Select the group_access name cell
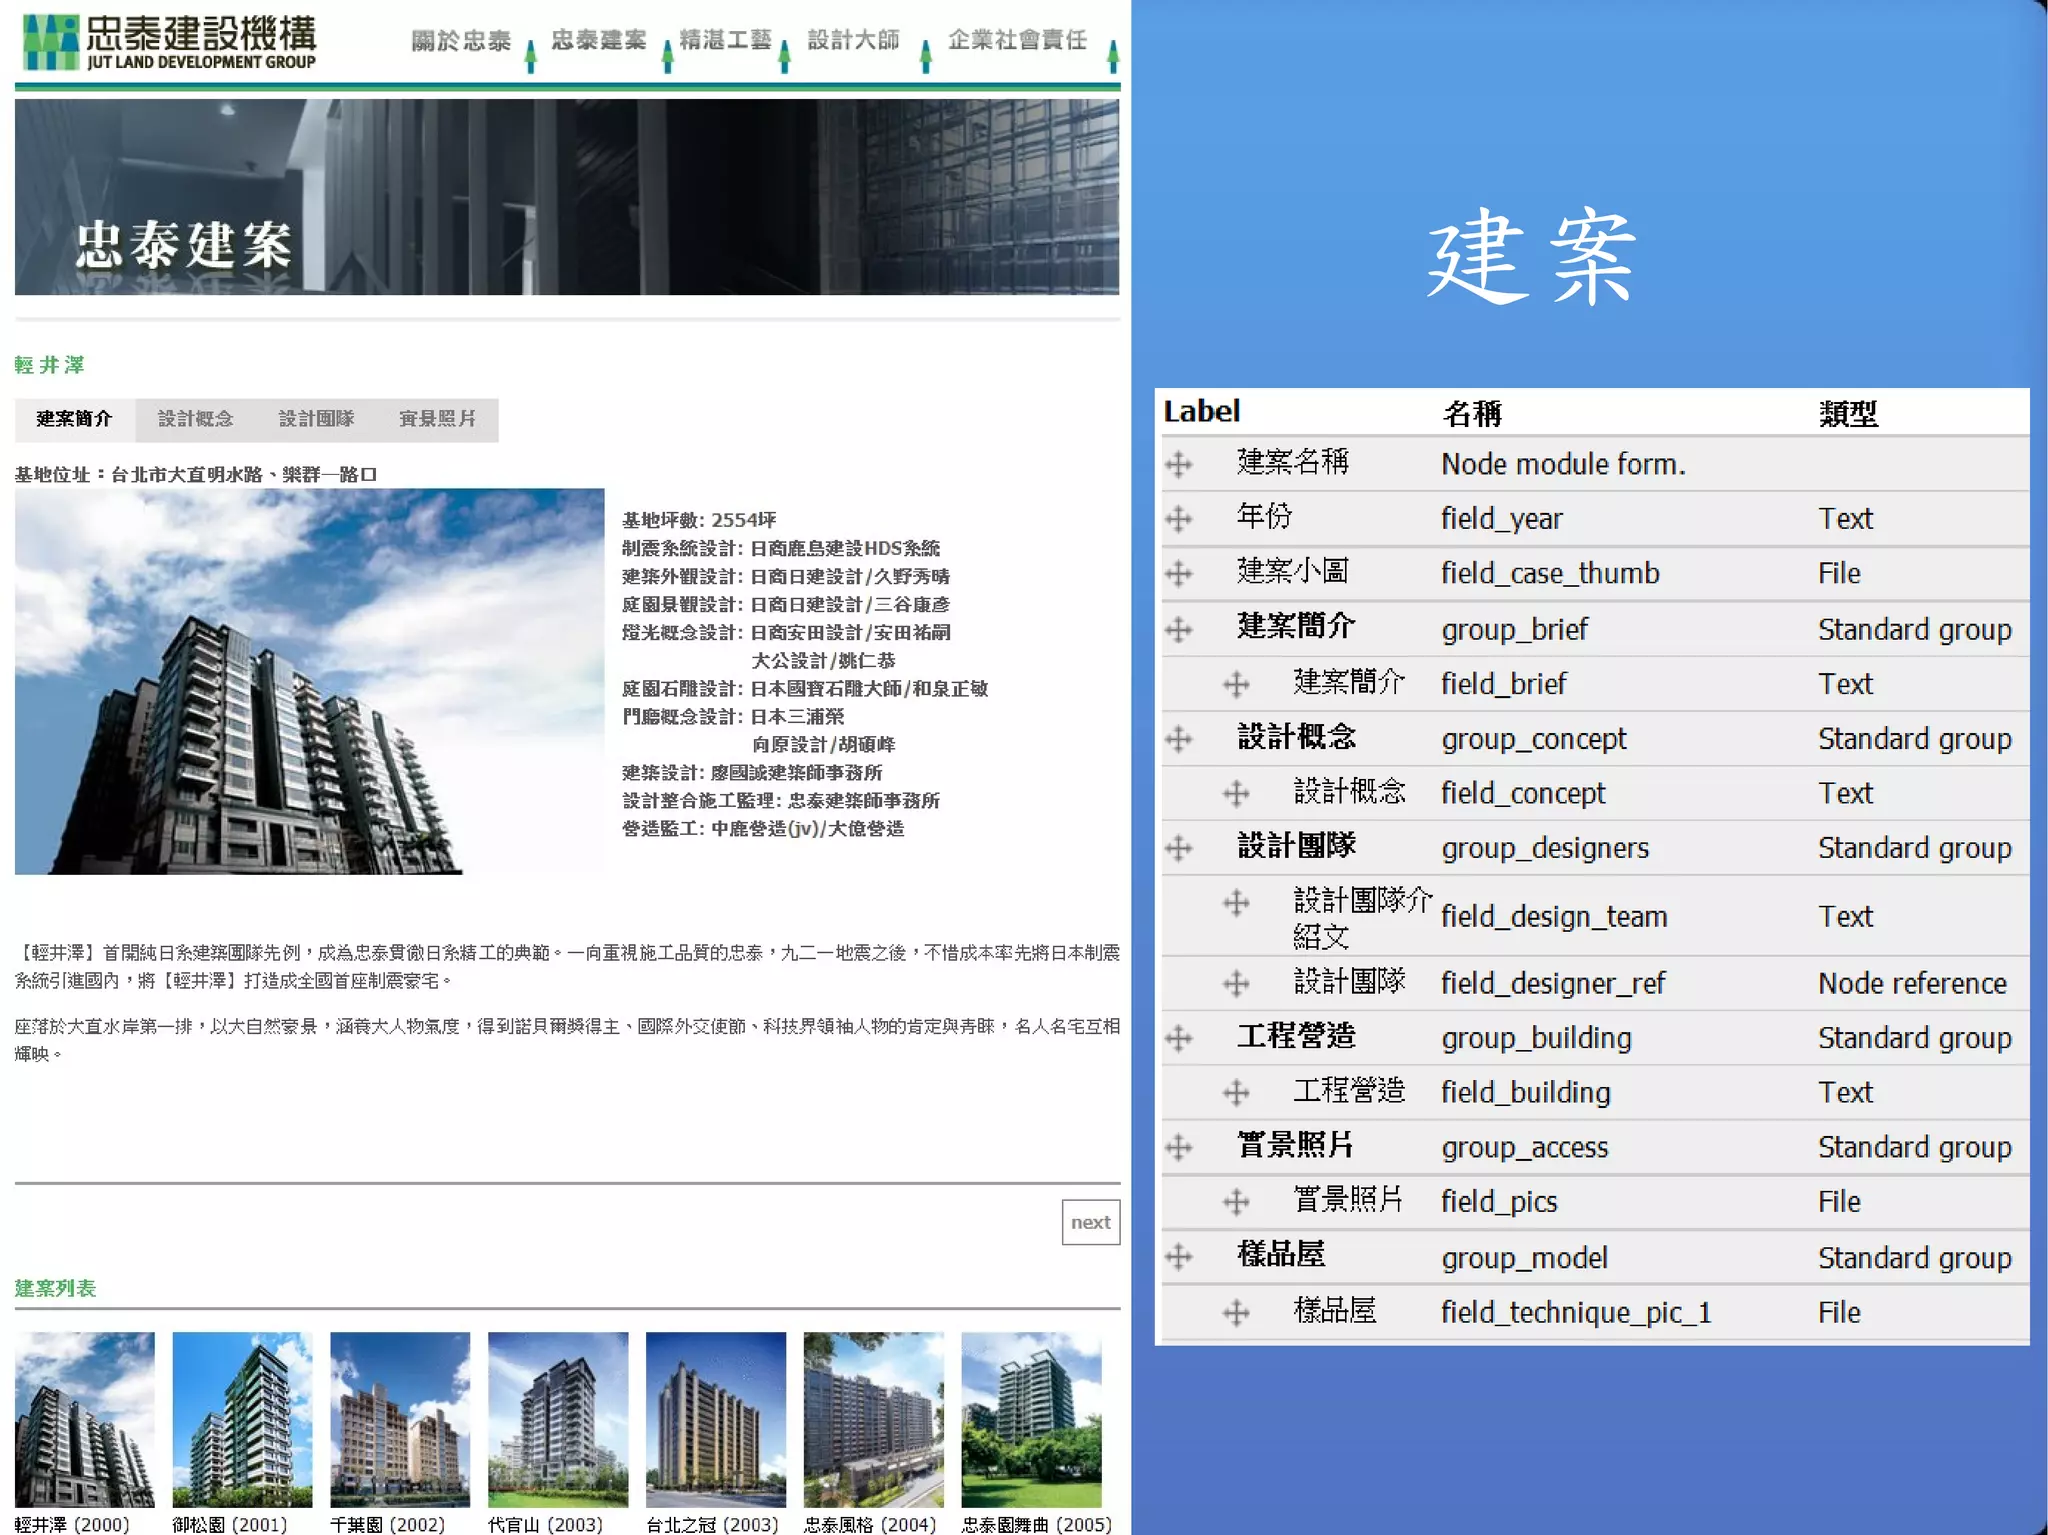The height and width of the screenshot is (1535, 2048). (x=1524, y=1147)
